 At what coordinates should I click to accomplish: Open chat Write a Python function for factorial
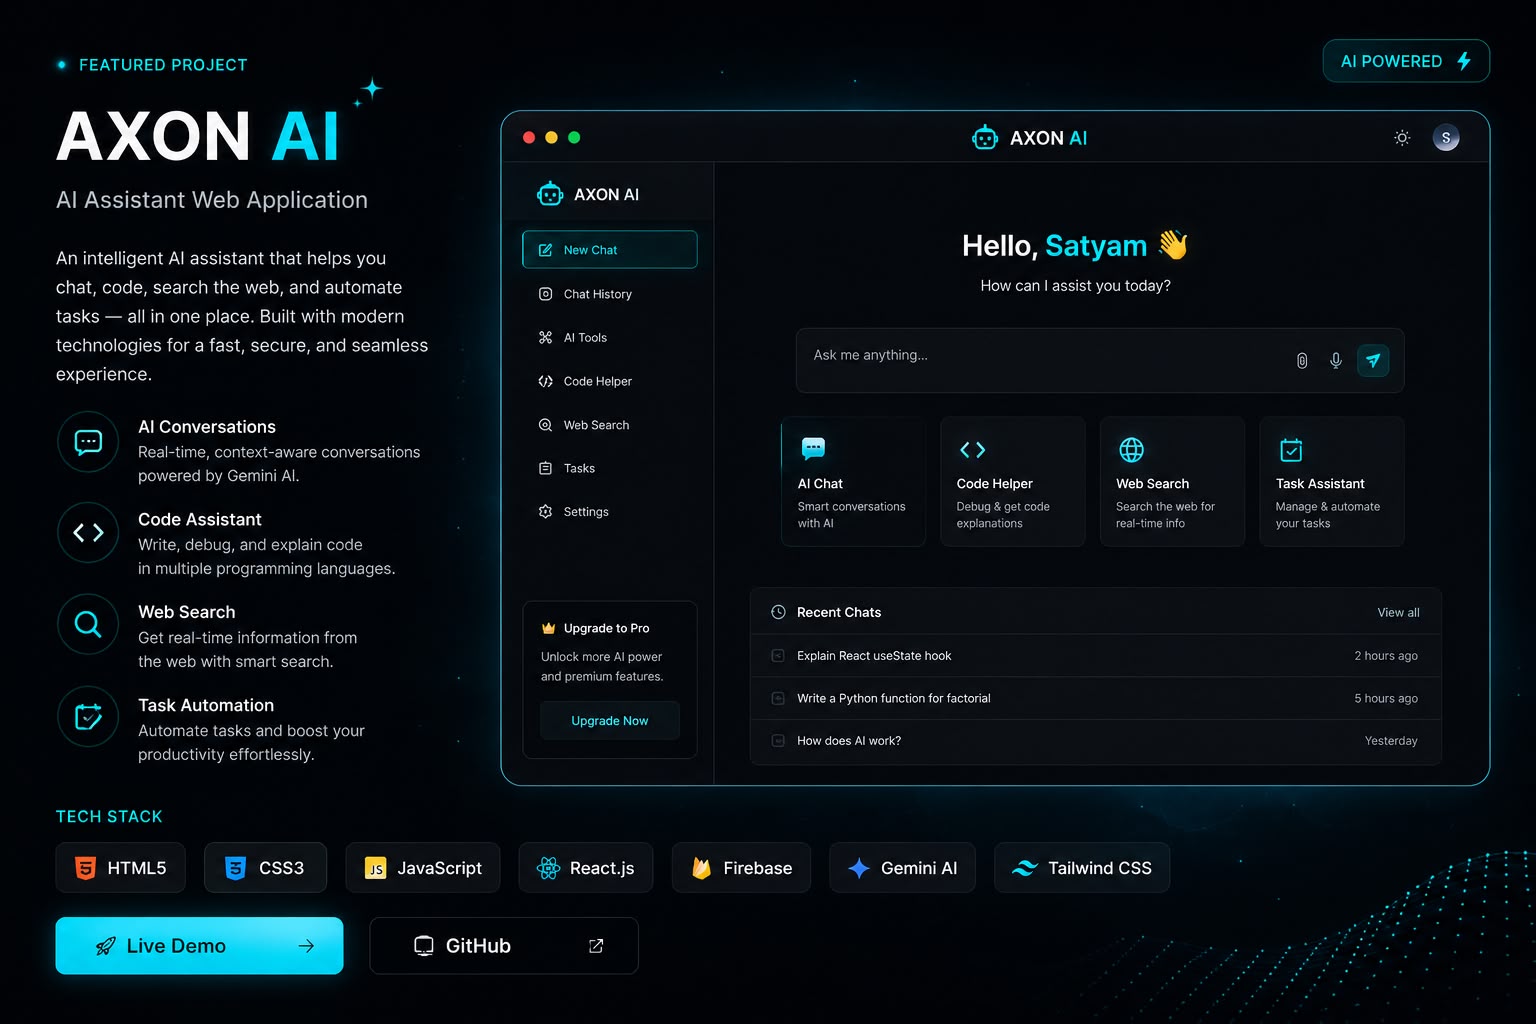click(x=1095, y=698)
